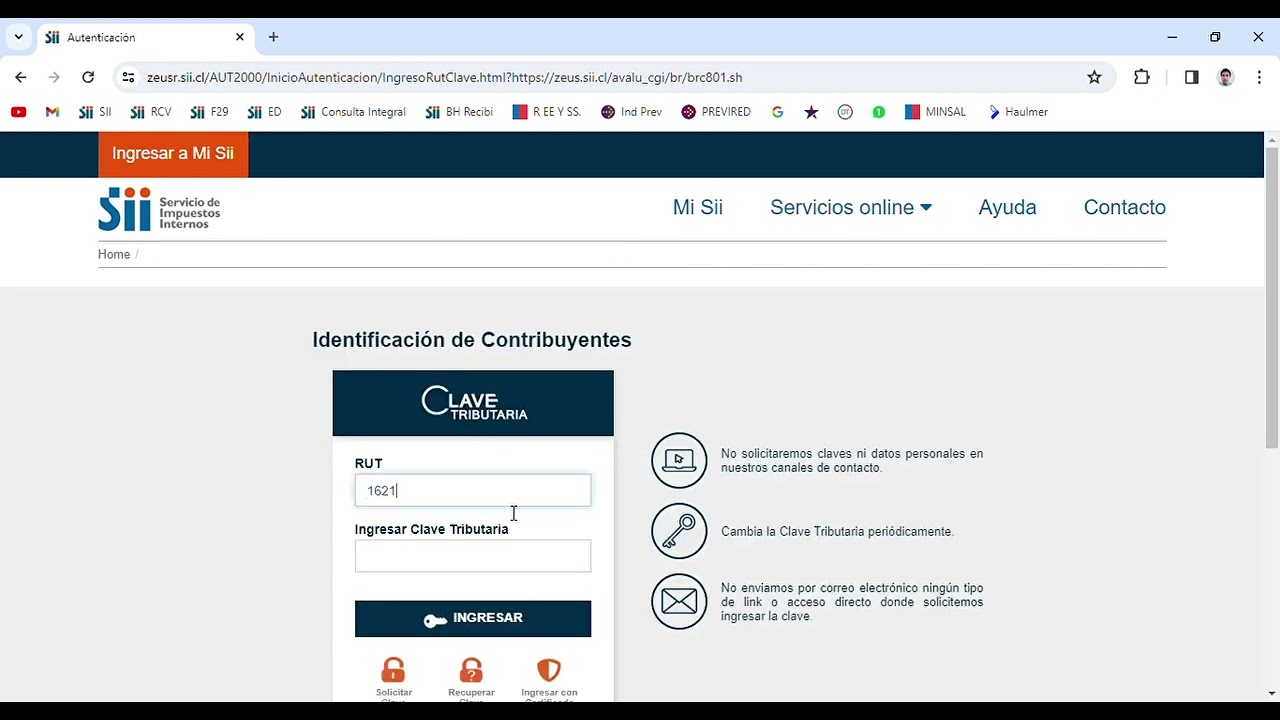The image size is (1280, 720).
Task: Open the BH Recibi bookmark
Action: (459, 112)
